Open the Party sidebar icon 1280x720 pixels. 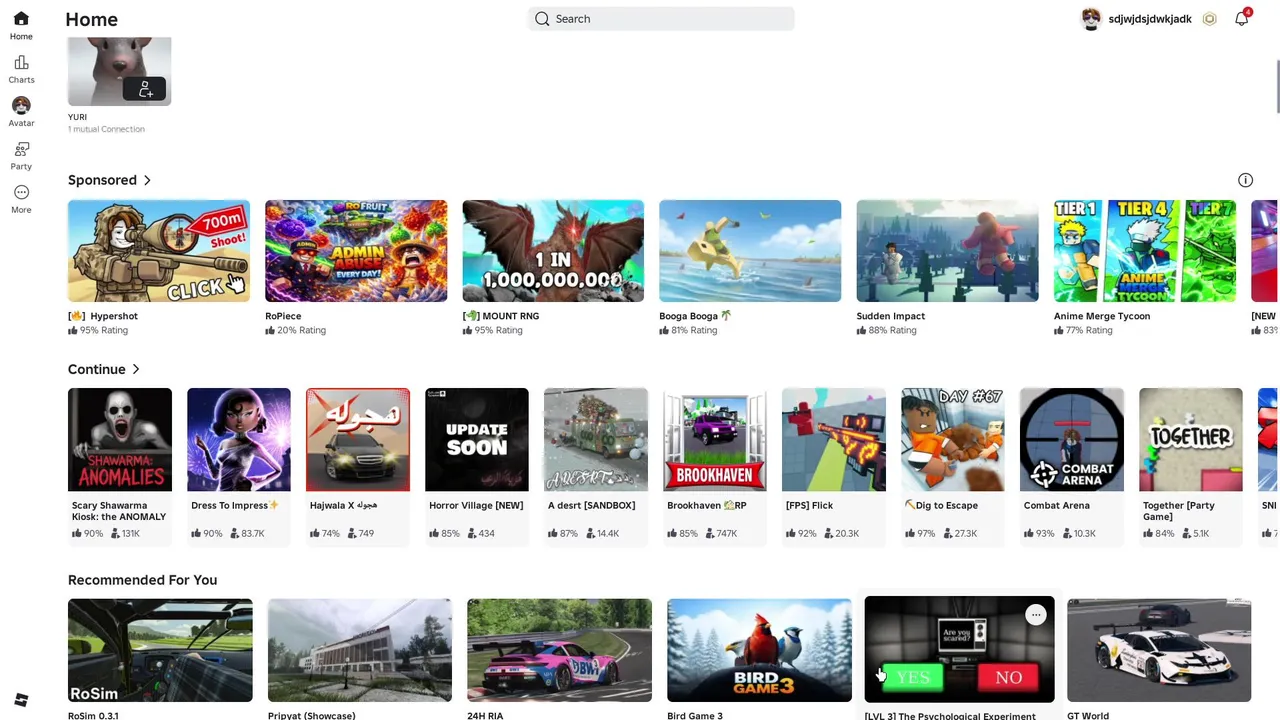21,149
